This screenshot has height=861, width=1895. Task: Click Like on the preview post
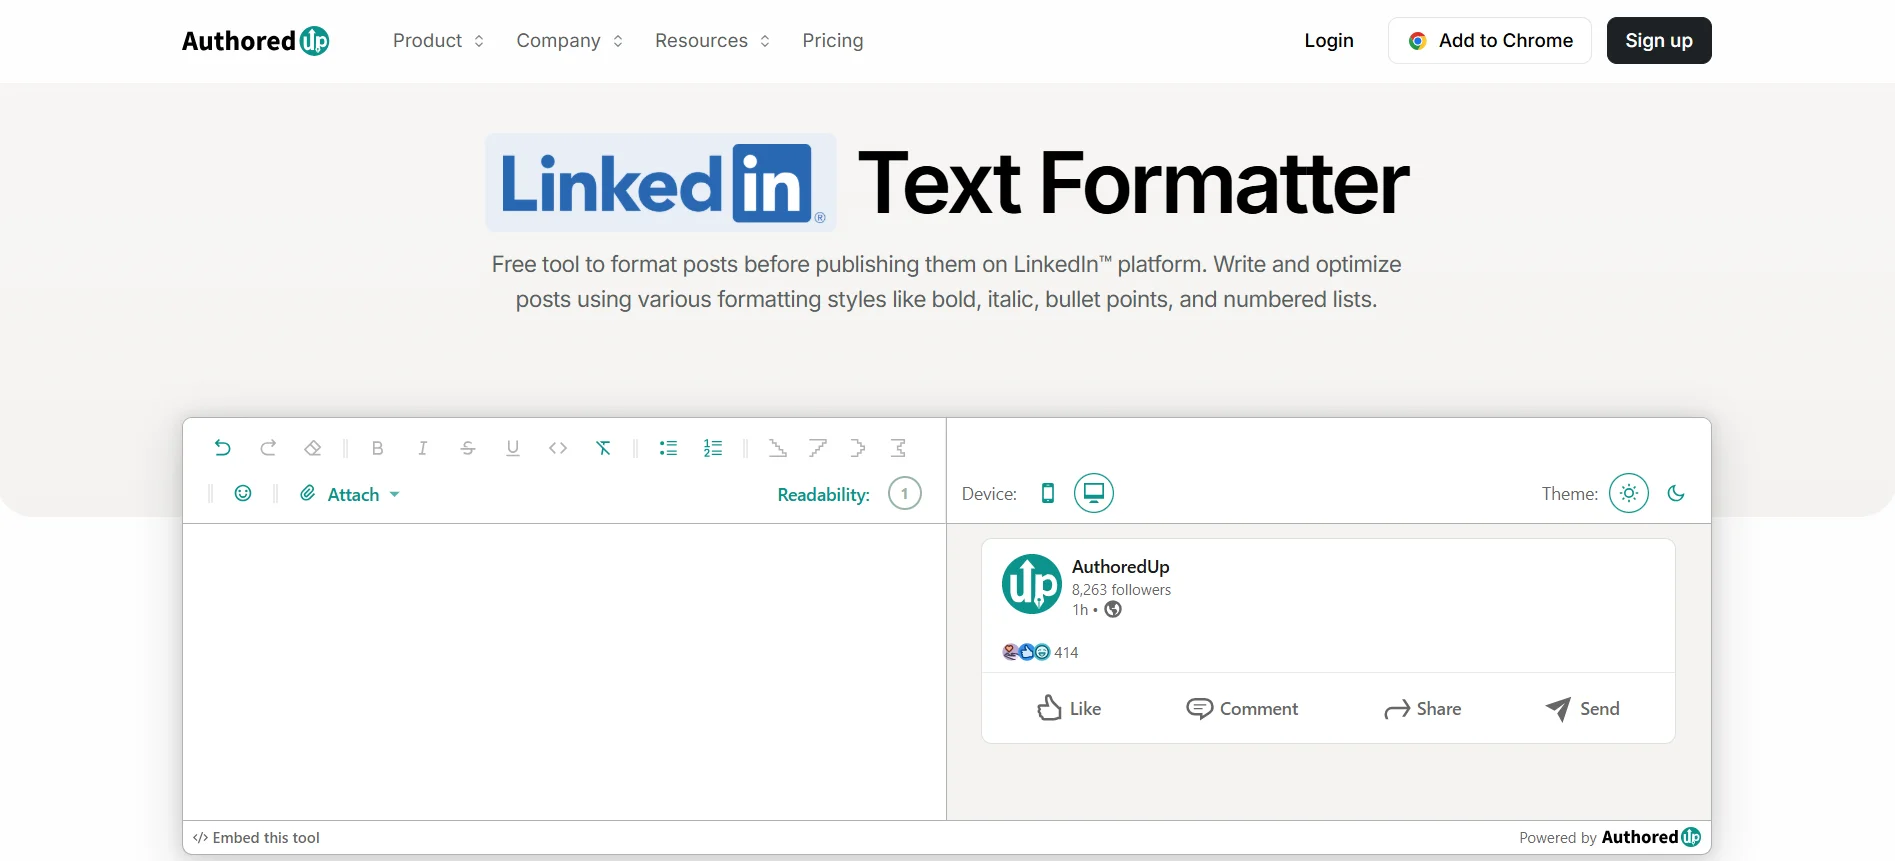coord(1069,708)
